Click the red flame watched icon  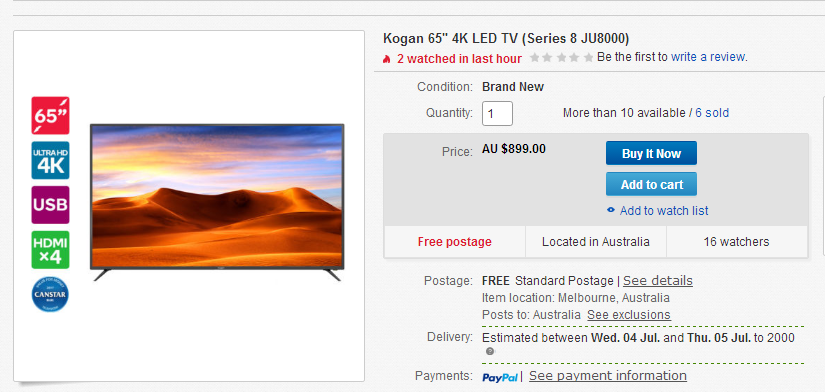pos(387,59)
